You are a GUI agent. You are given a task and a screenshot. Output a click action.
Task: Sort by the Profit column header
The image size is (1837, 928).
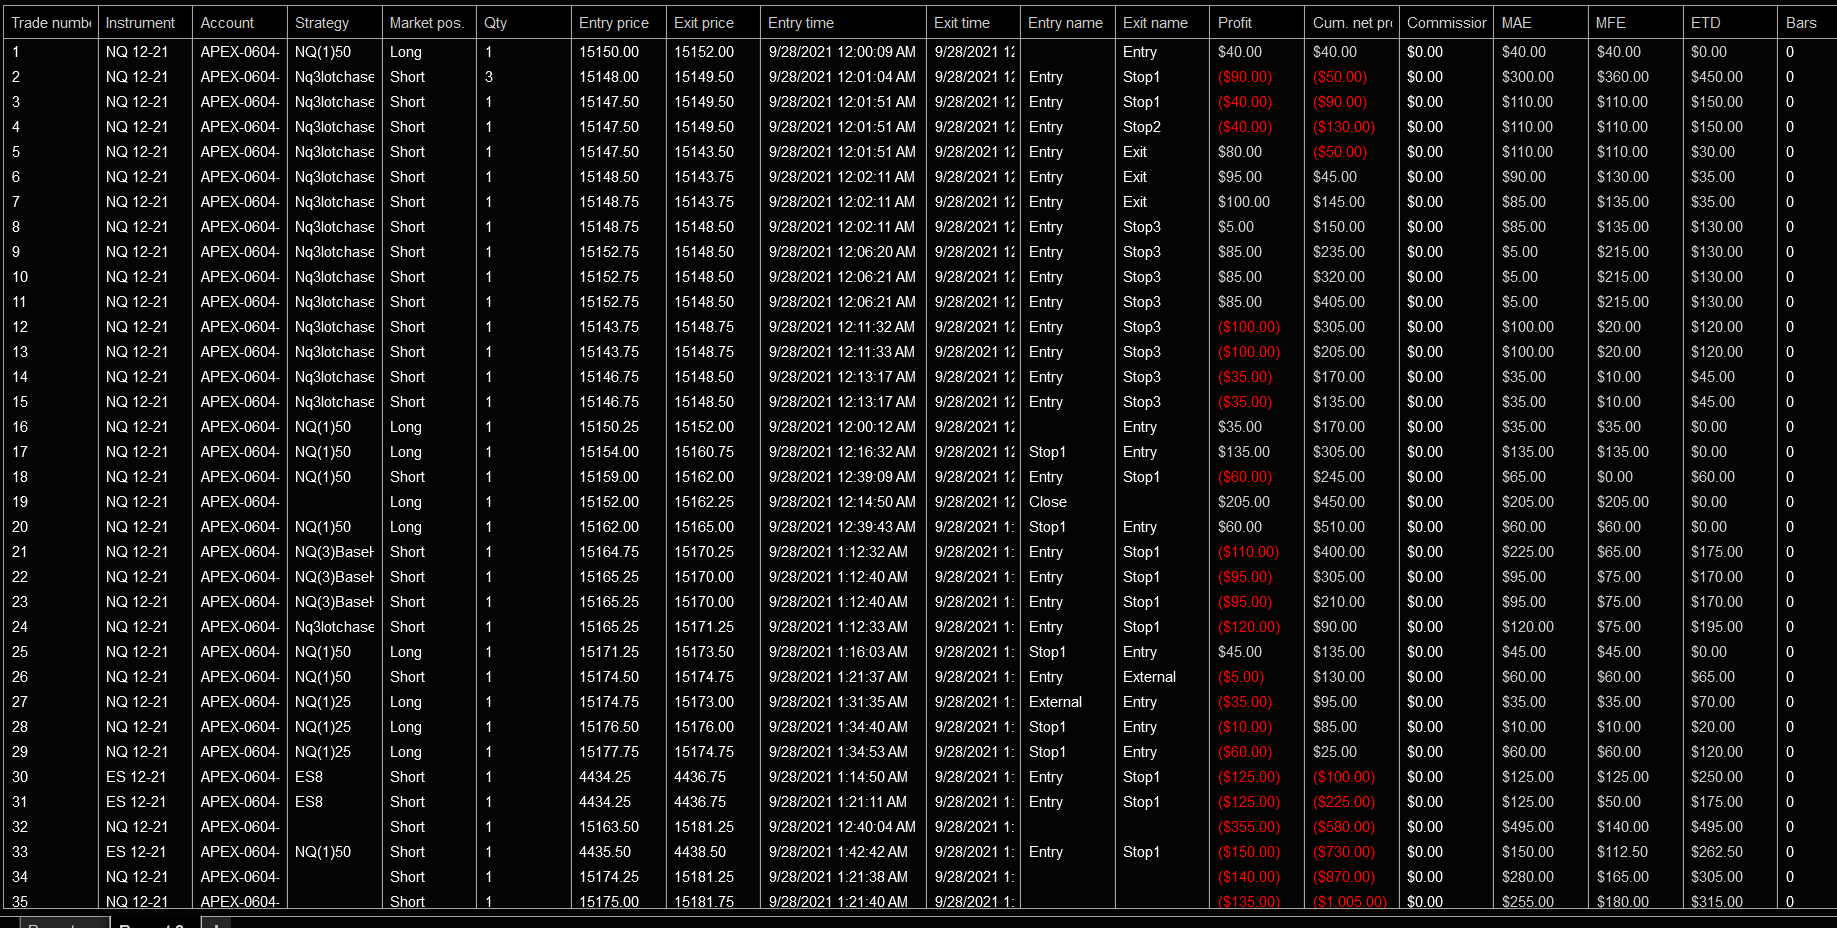click(1257, 22)
